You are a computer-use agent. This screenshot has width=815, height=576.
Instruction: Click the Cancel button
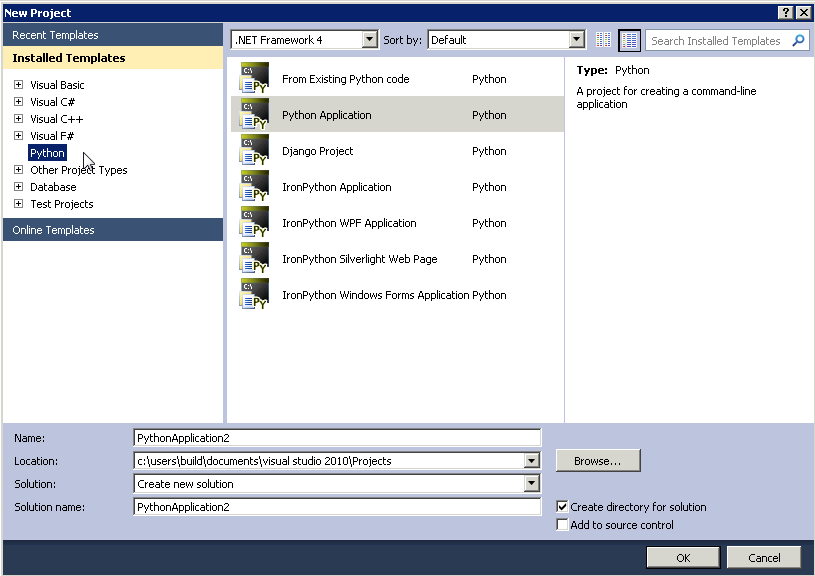point(764,558)
